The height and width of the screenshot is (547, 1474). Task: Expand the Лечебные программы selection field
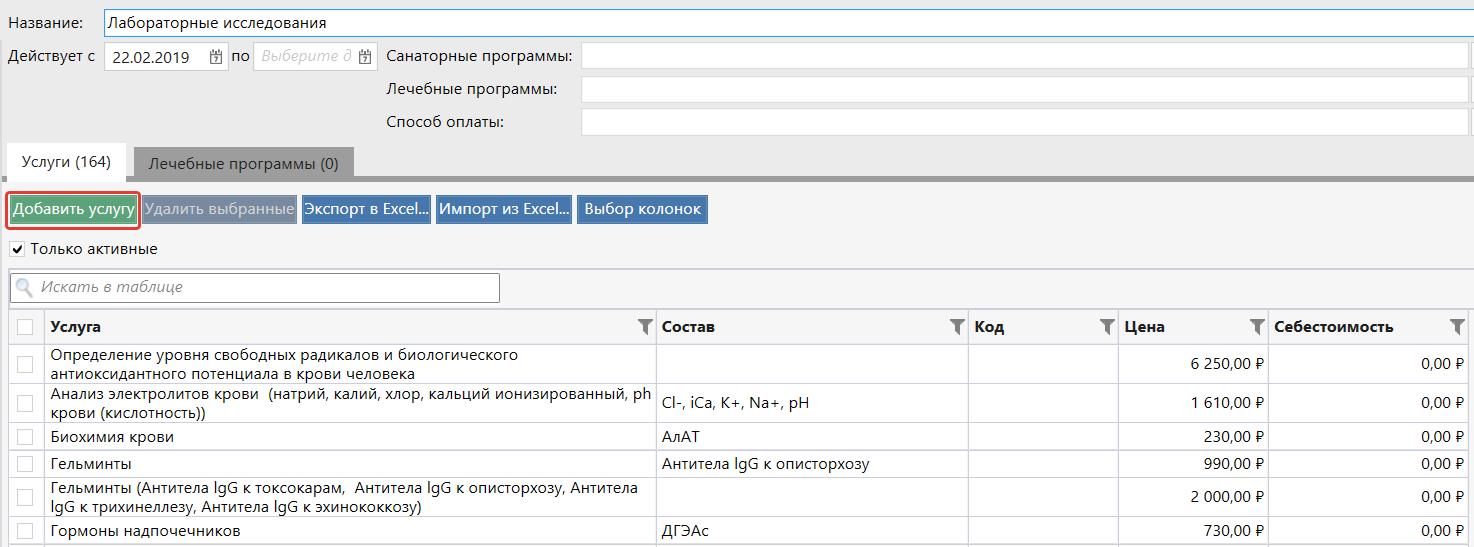1024,89
